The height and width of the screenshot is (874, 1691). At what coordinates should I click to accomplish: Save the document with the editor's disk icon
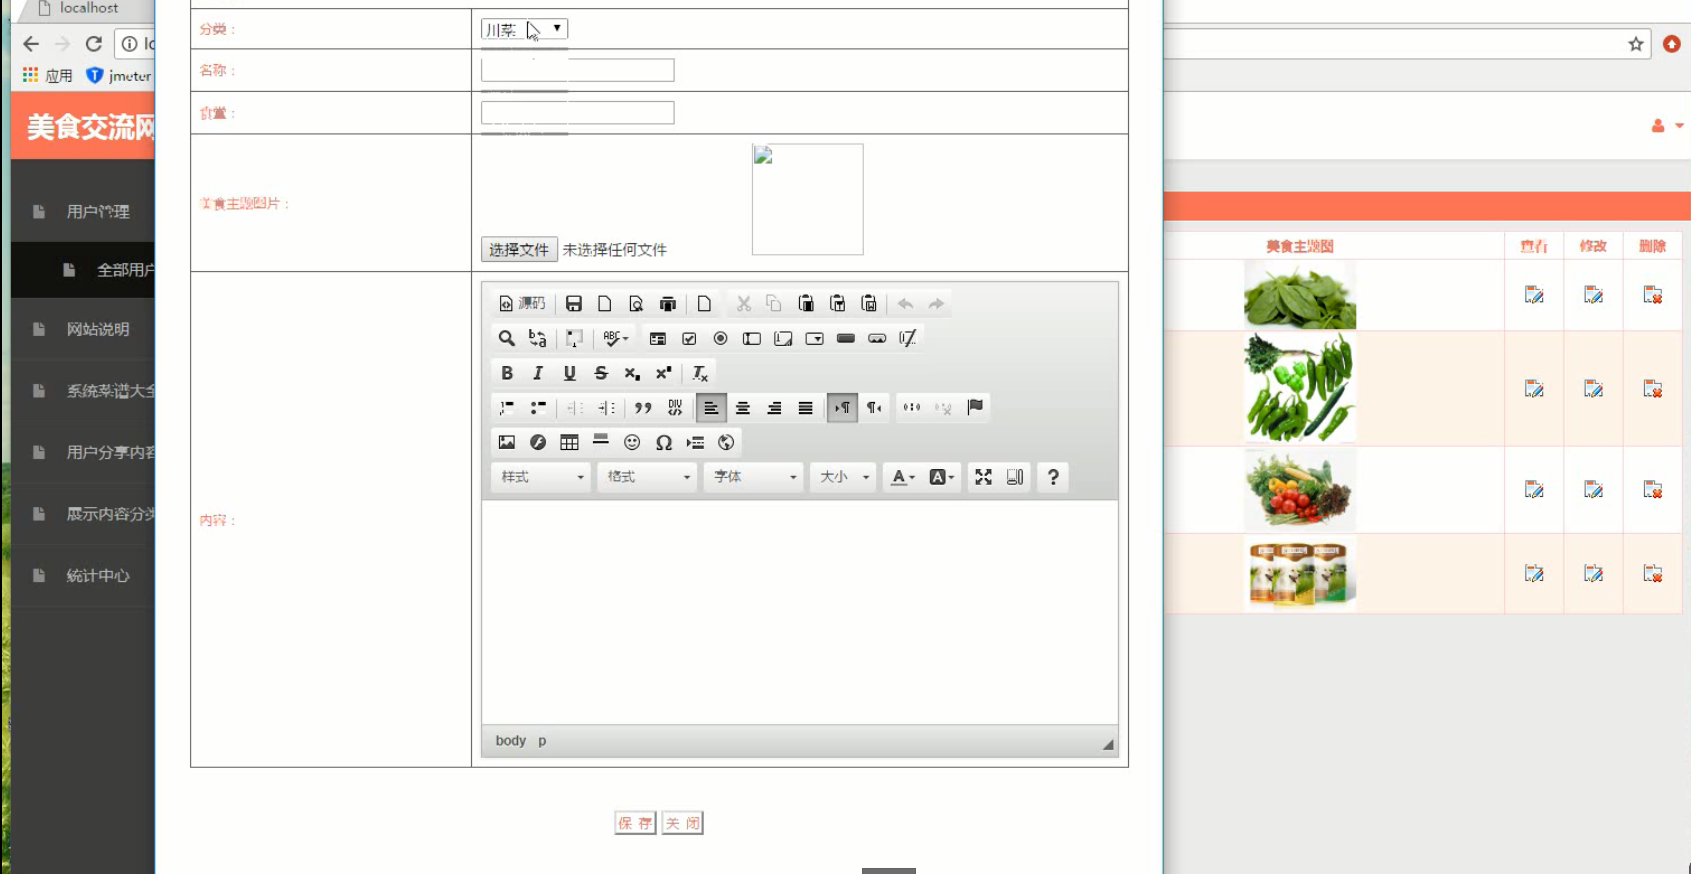pyautogui.click(x=574, y=304)
